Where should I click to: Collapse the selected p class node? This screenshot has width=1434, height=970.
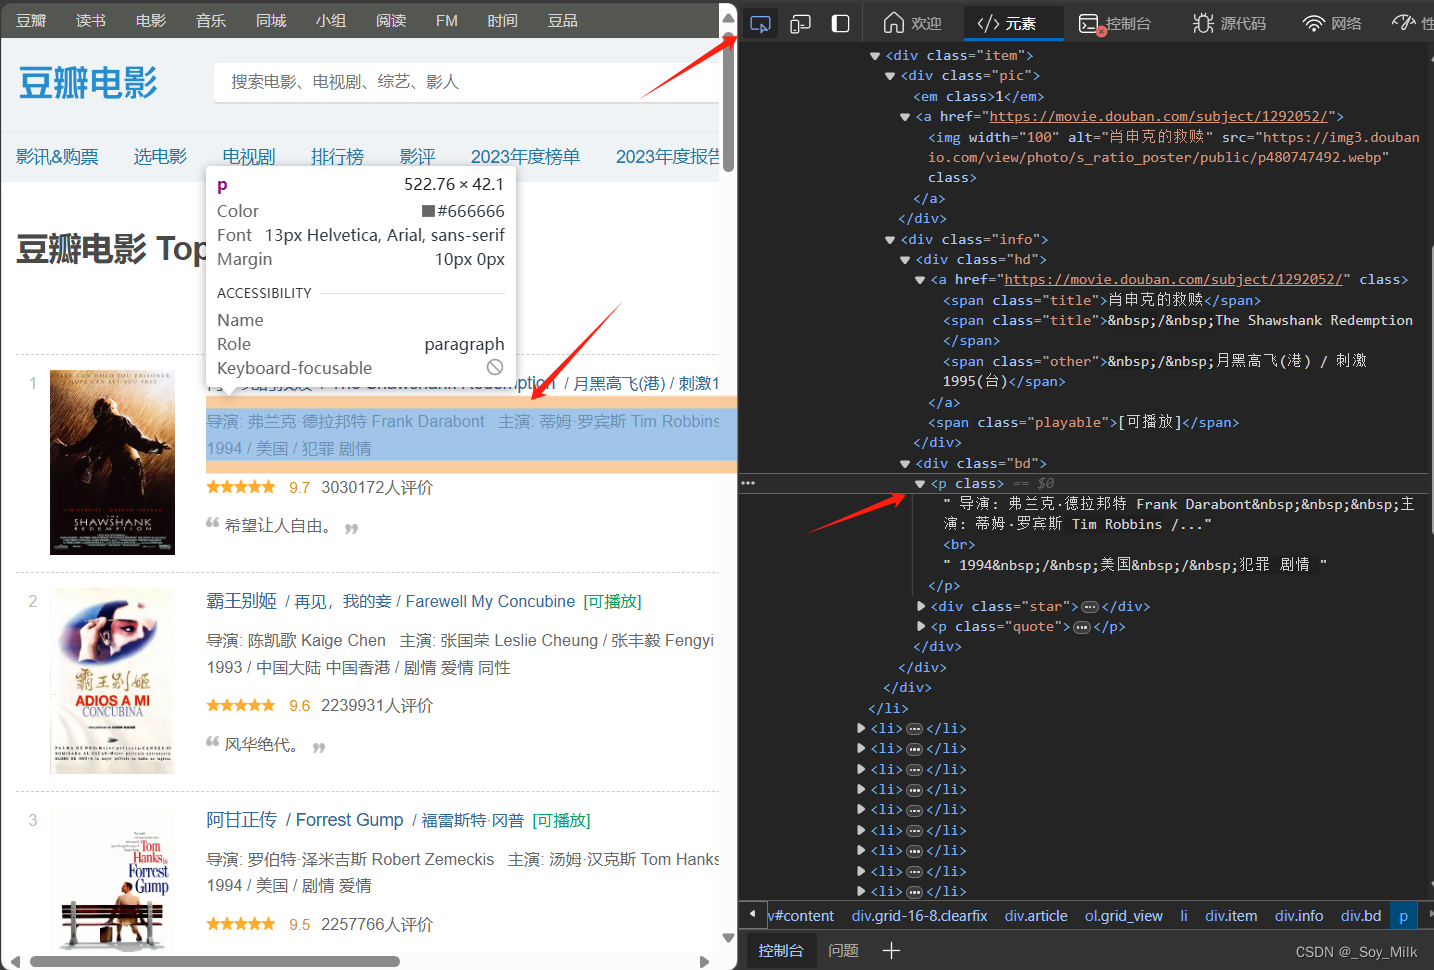(920, 484)
